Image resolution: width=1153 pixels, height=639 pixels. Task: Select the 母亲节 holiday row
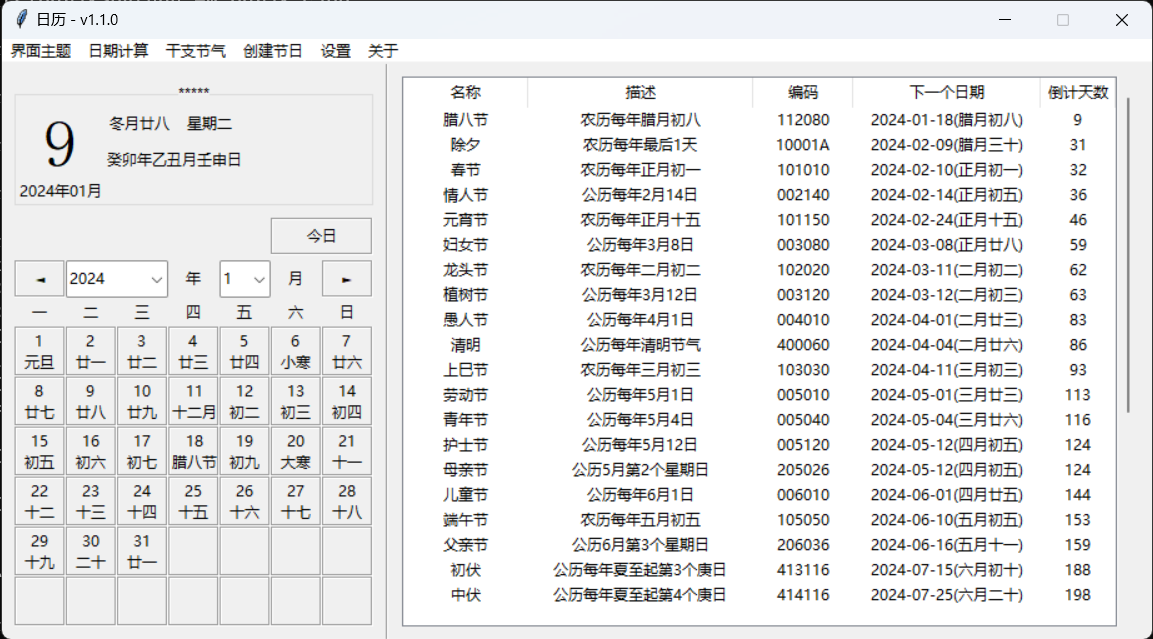click(x=760, y=470)
